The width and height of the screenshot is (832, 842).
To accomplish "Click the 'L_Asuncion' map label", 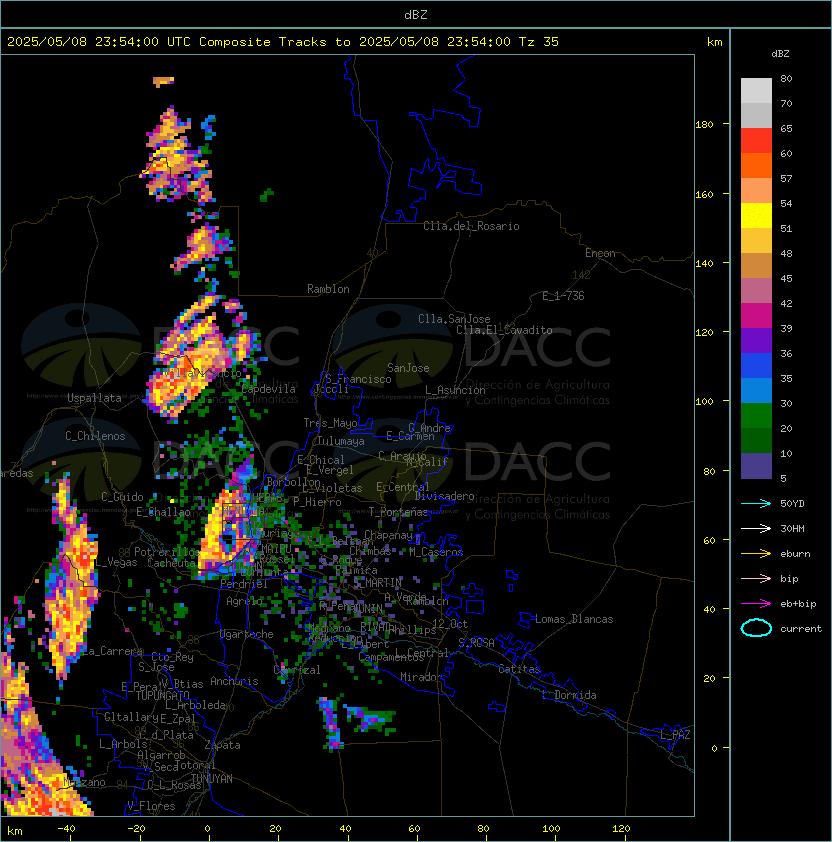I will point(455,390).
